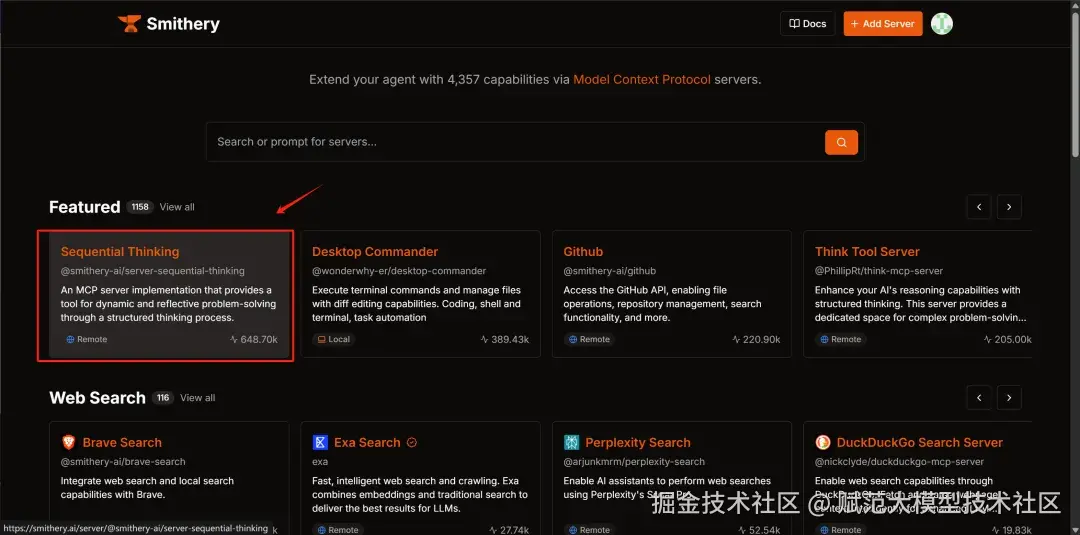1080x535 pixels.
Task: Go to next Featured servers page
Action: (1009, 207)
